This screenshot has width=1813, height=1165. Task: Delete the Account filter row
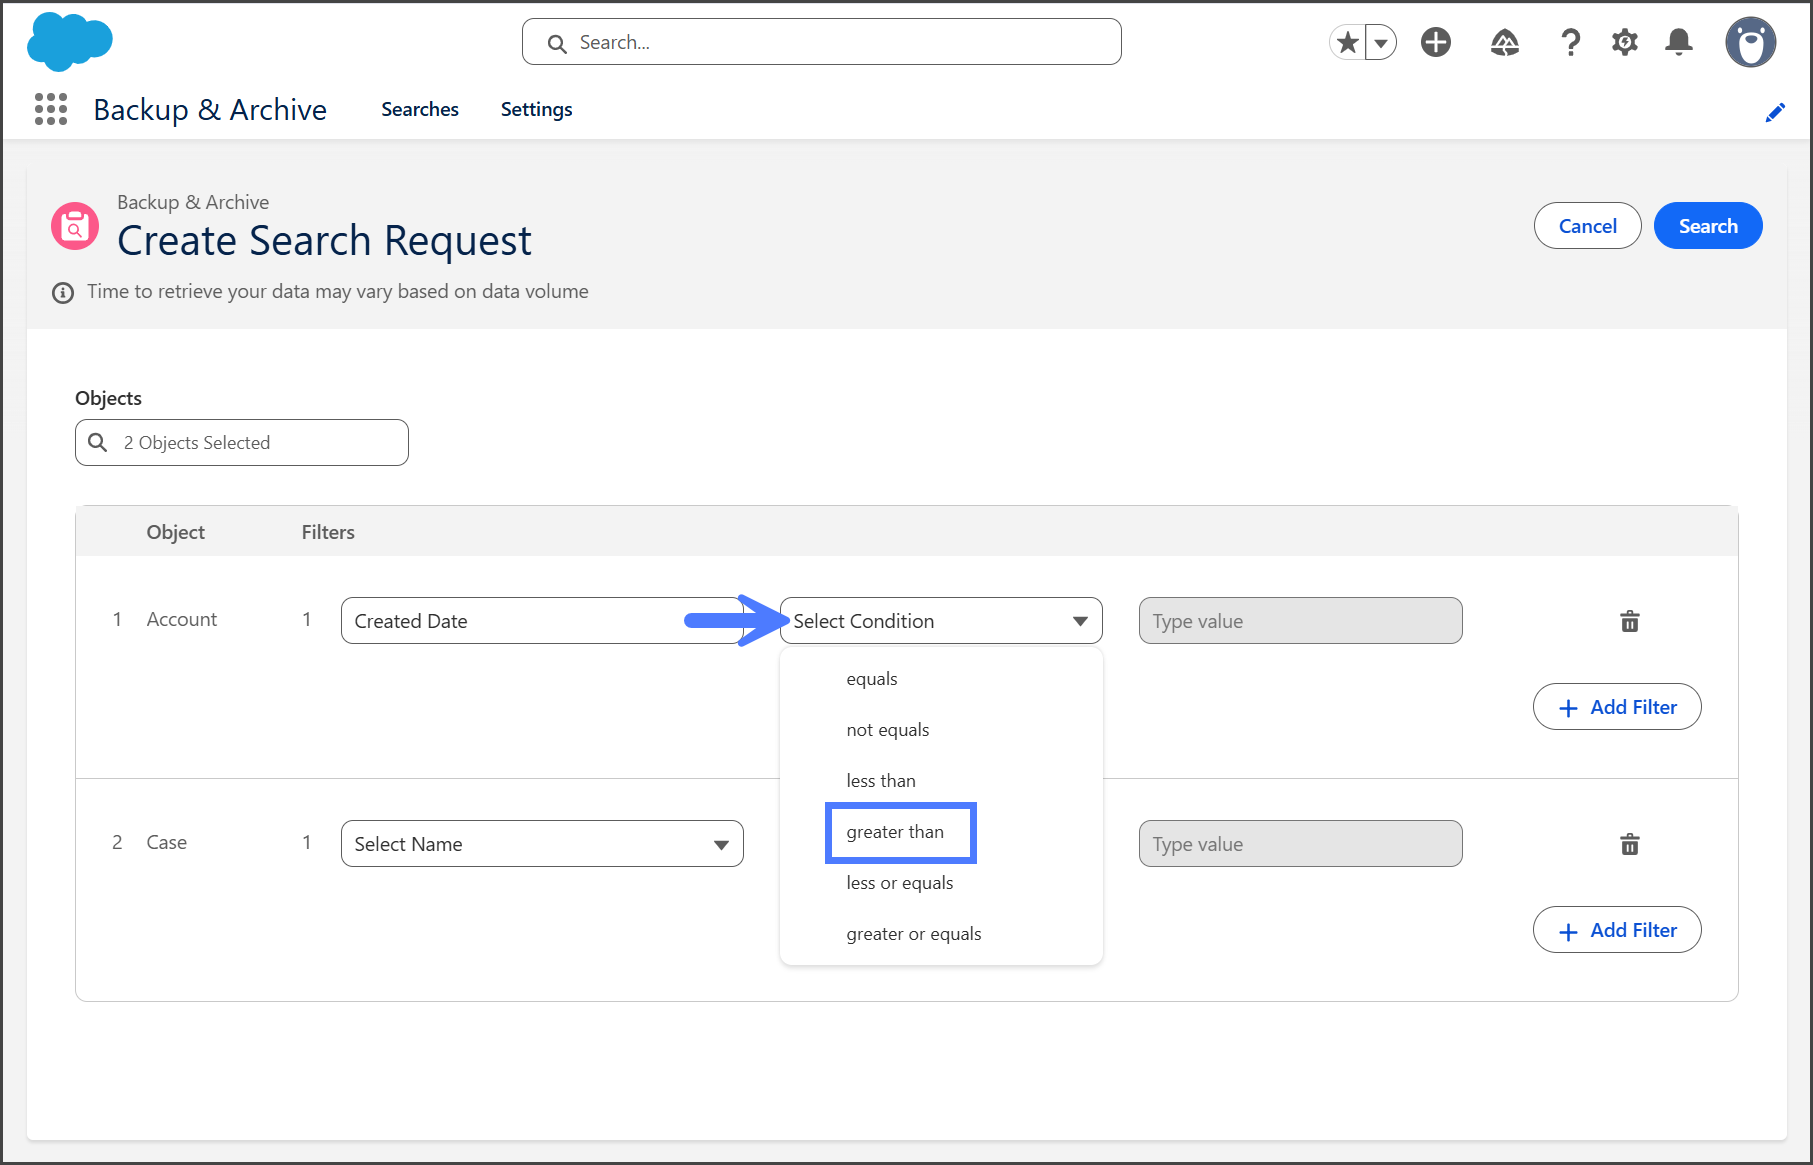[1629, 621]
